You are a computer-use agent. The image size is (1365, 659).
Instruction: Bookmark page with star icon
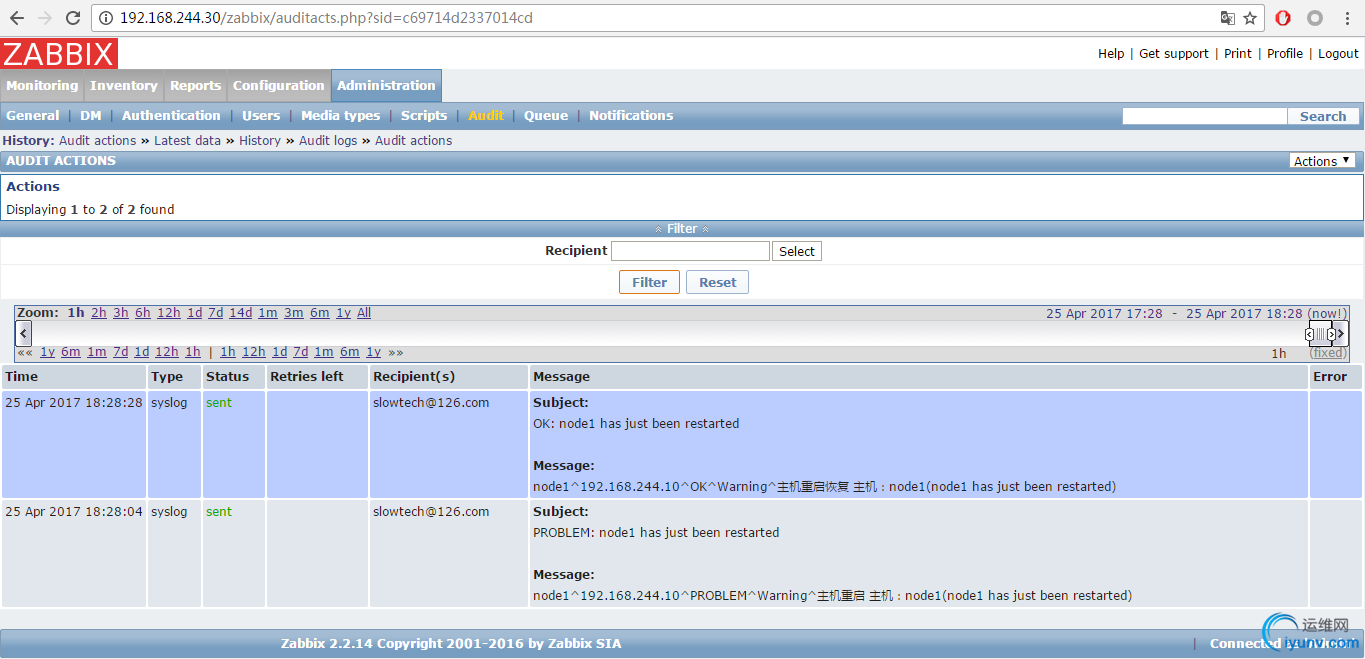tap(1250, 18)
